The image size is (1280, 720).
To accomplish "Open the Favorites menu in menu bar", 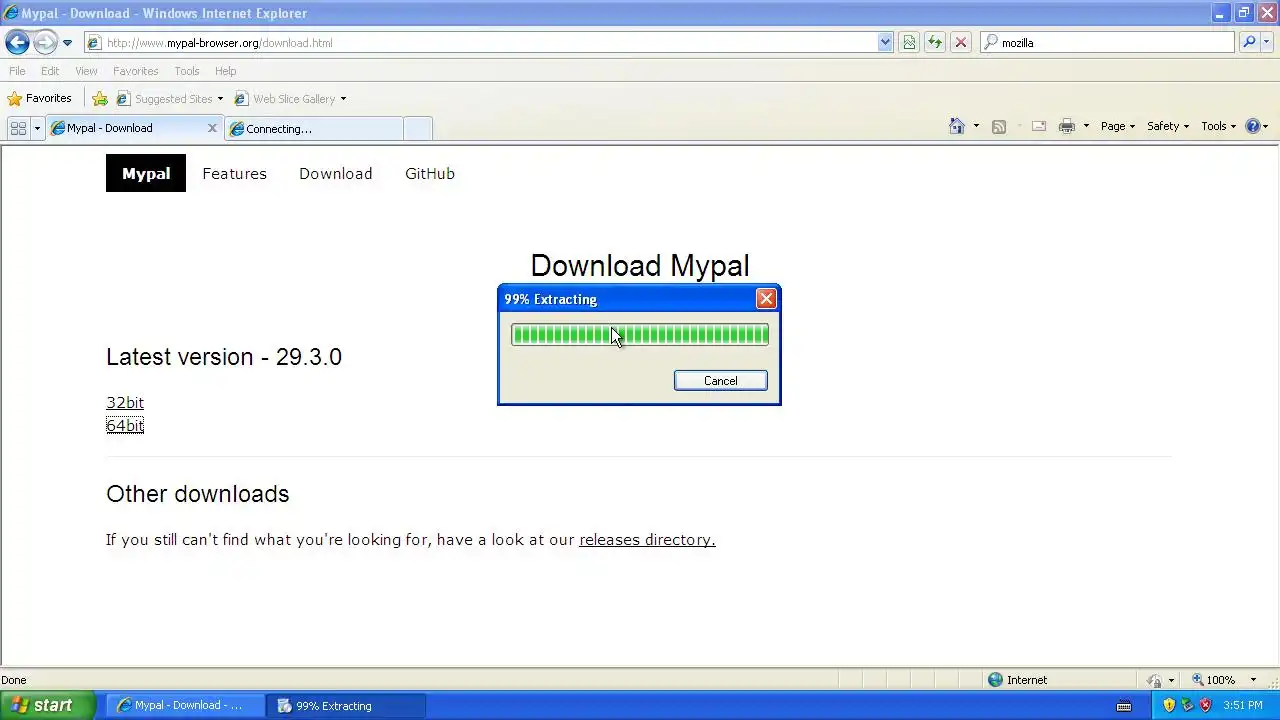I will [x=135, y=71].
